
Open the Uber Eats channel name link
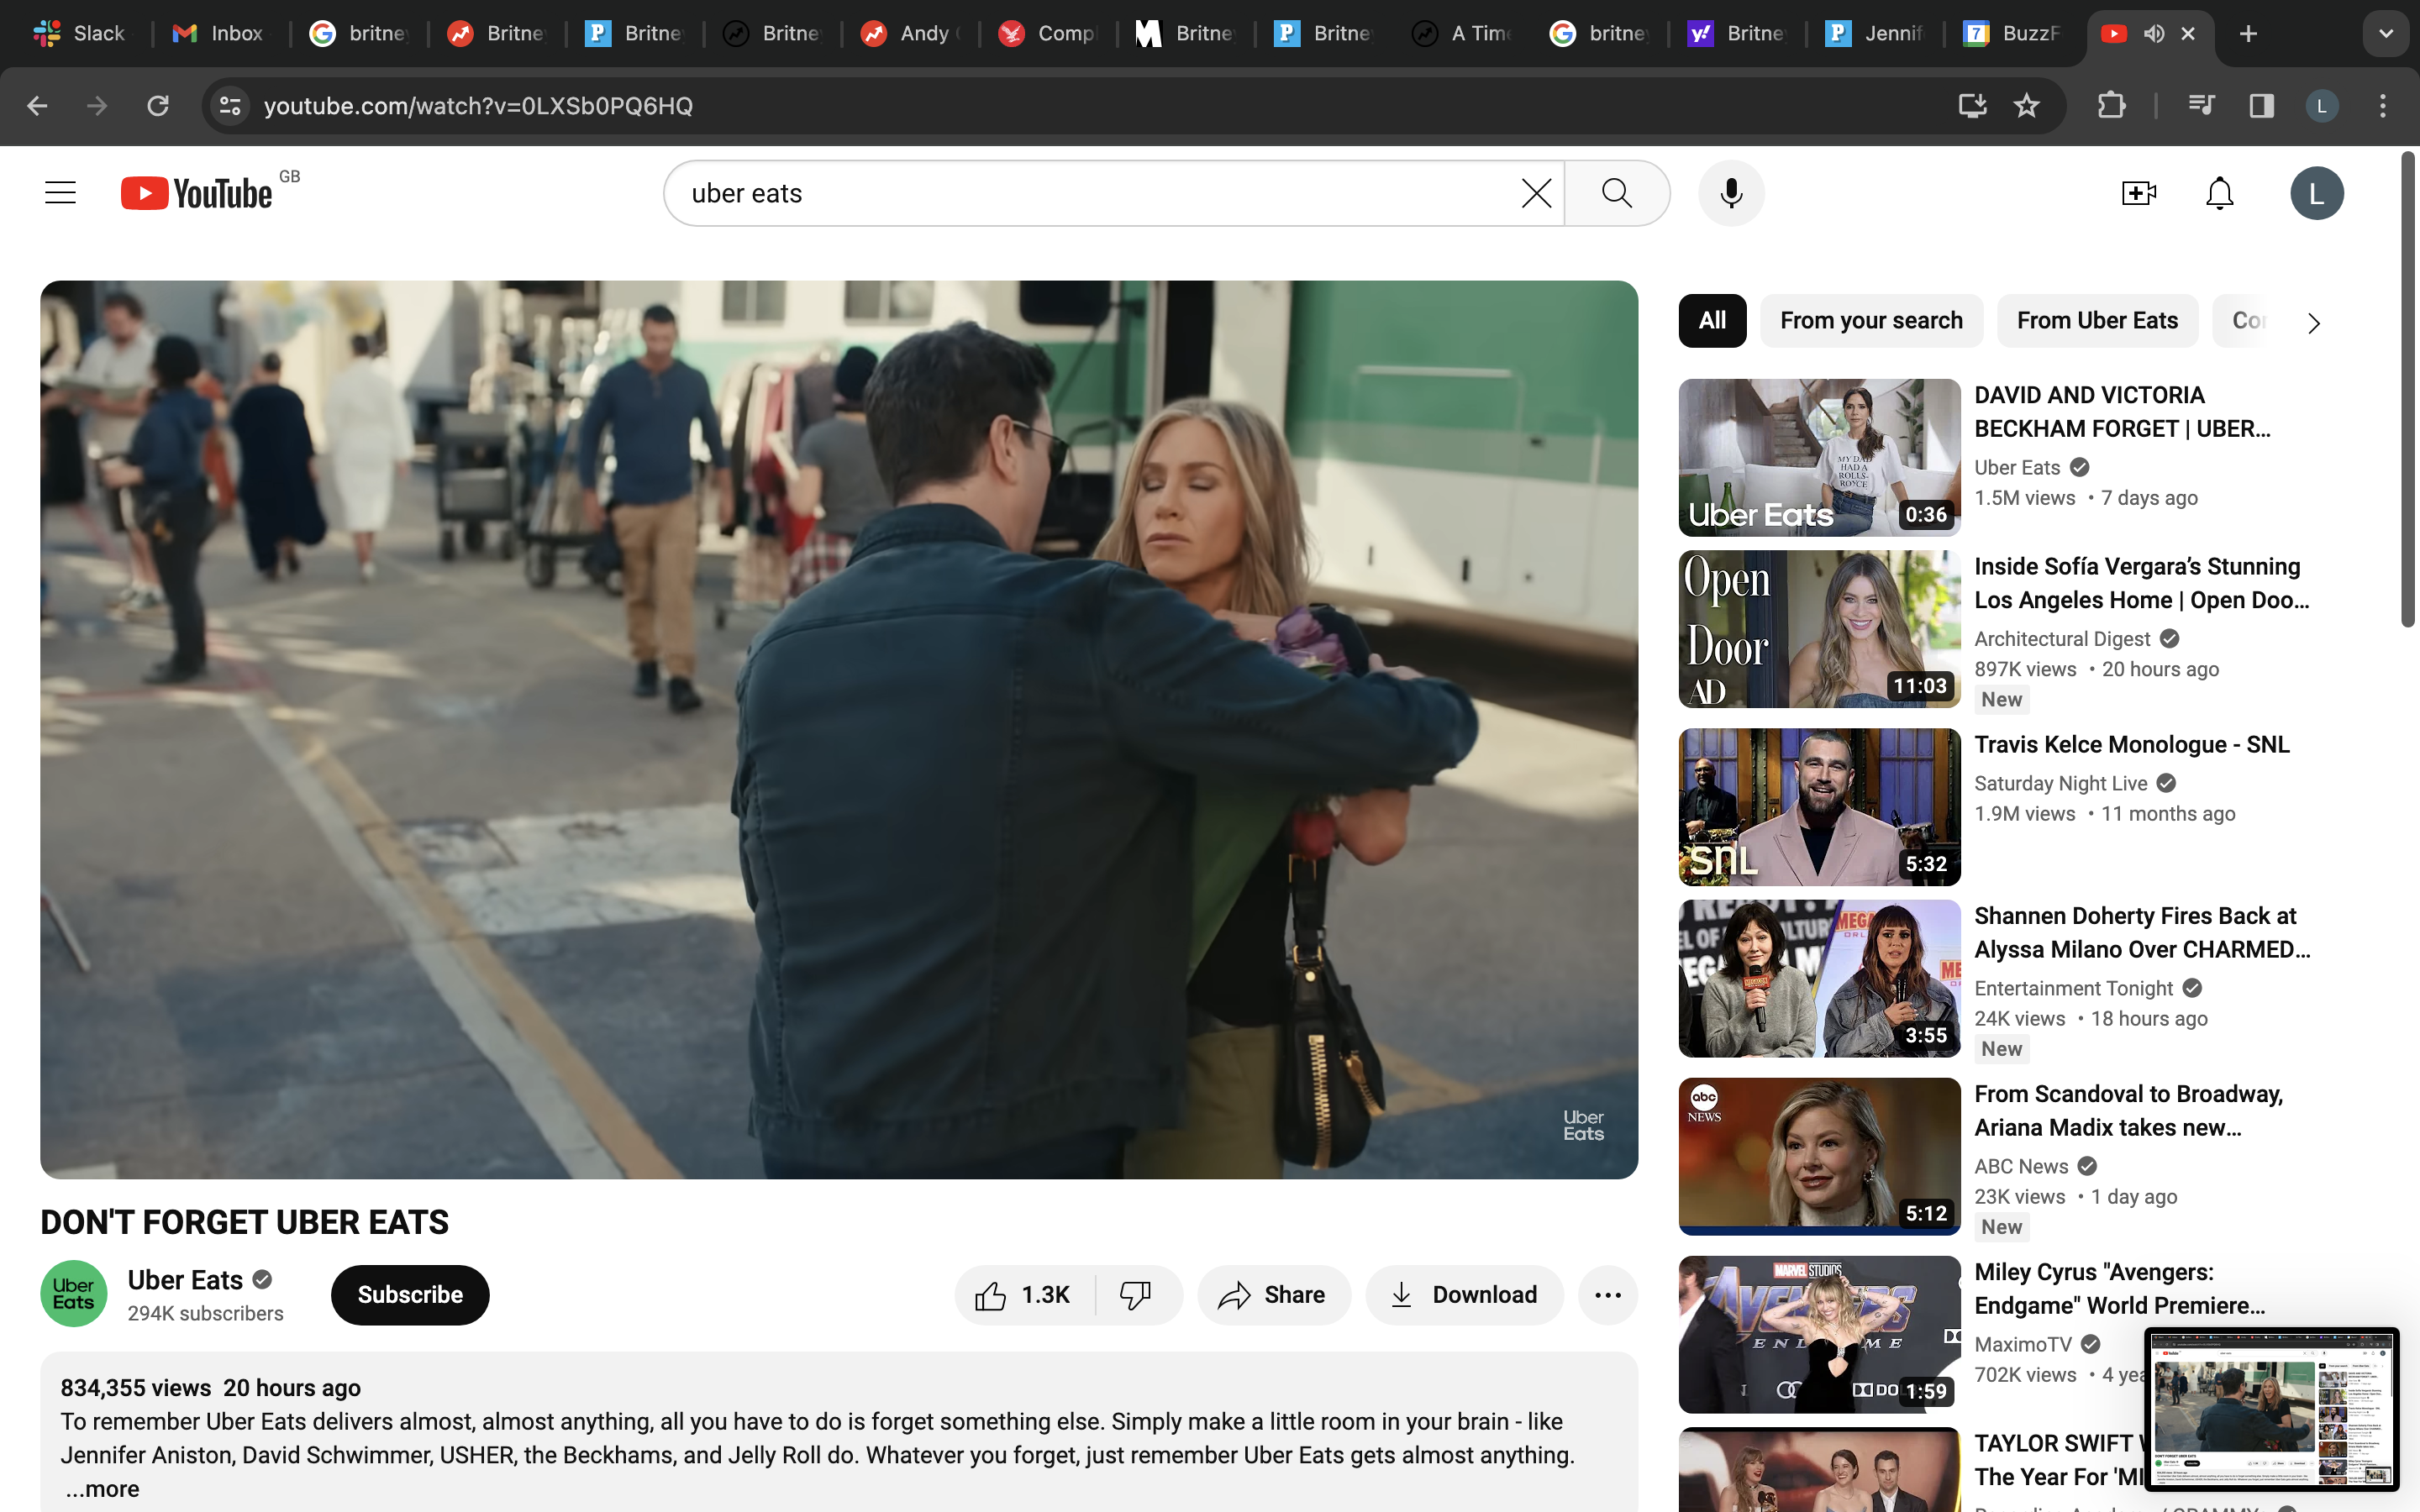(185, 1280)
